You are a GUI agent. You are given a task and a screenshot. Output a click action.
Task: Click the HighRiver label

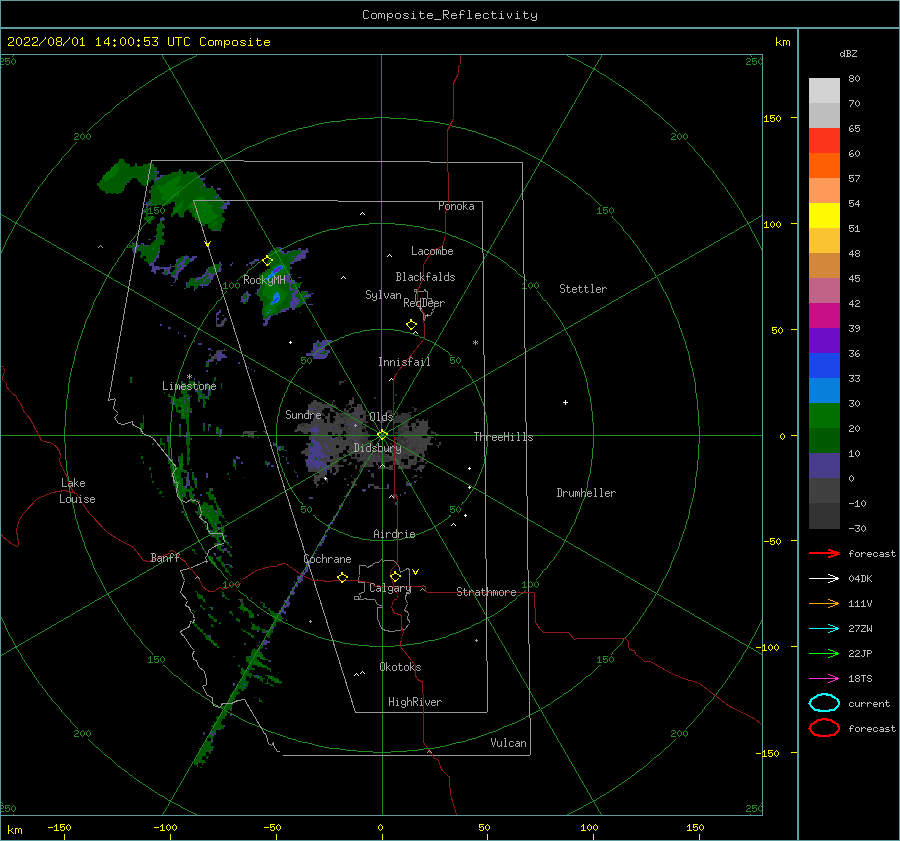pyautogui.click(x=415, y=702)
